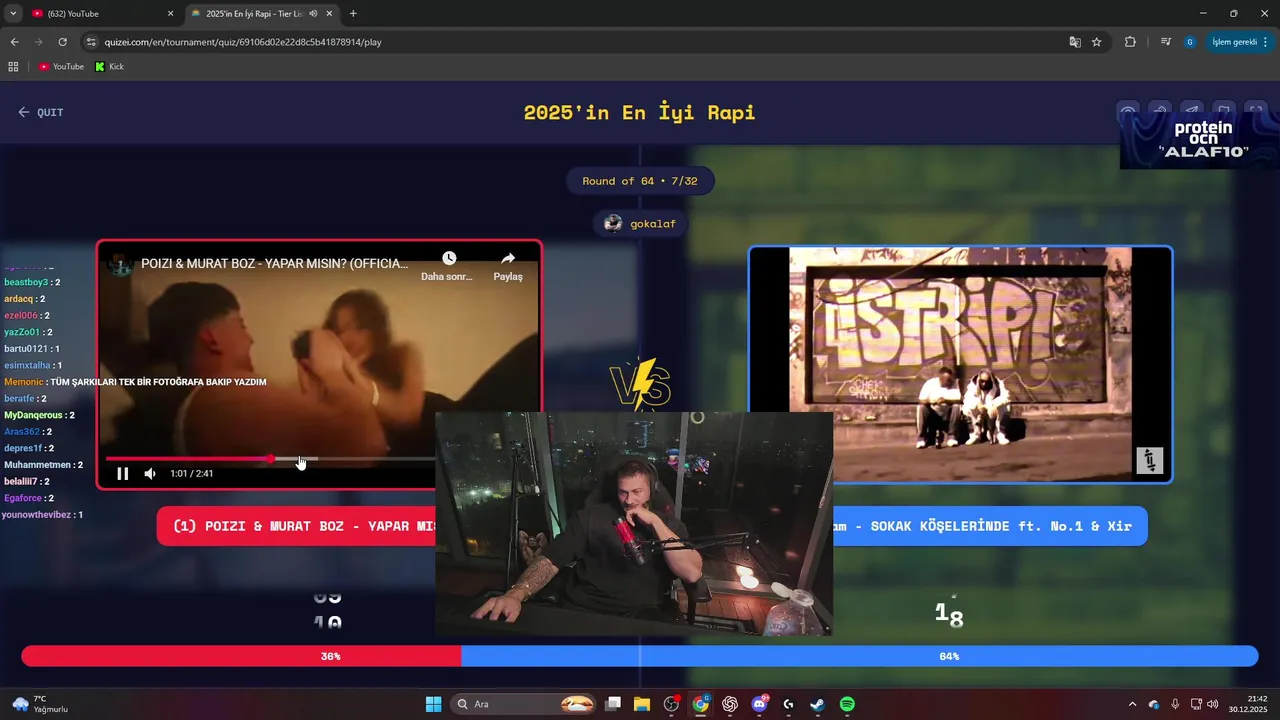Pause the POIZI & Murat Boz video
Viewport: 1280px width, 720px height.
click(x=122, y=474)
